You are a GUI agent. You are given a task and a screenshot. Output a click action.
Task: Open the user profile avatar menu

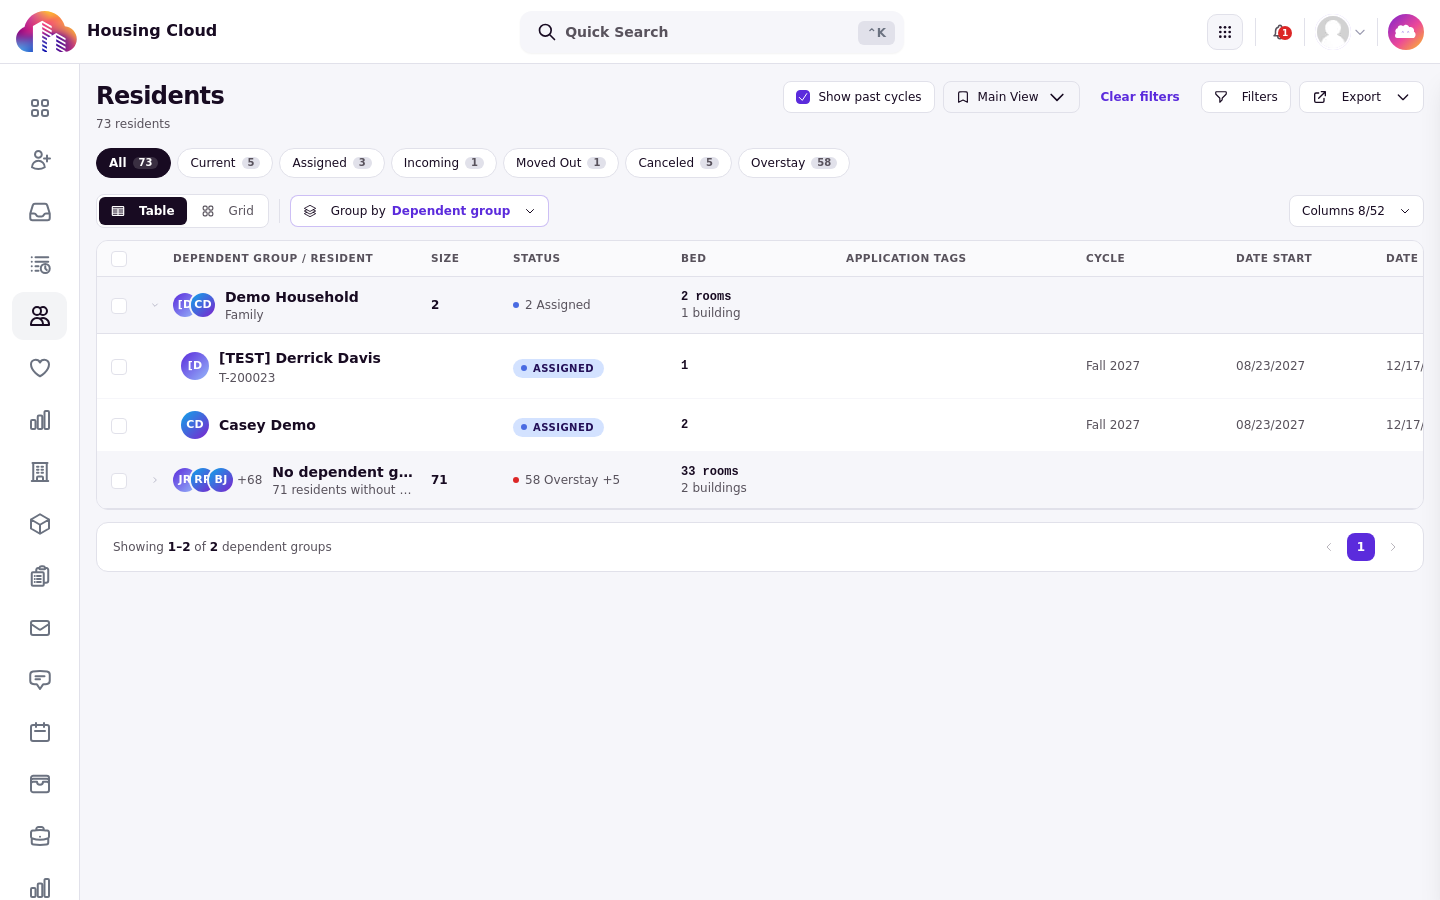tap(1341, 32)
